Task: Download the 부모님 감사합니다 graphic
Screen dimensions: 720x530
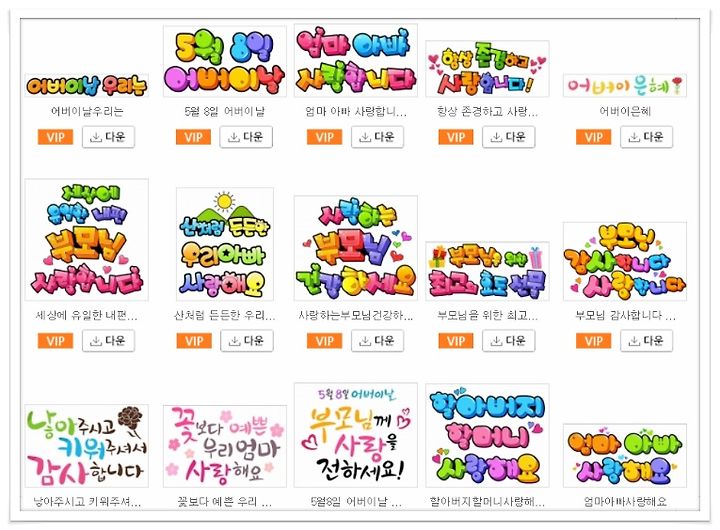Action: pos(647,341)
